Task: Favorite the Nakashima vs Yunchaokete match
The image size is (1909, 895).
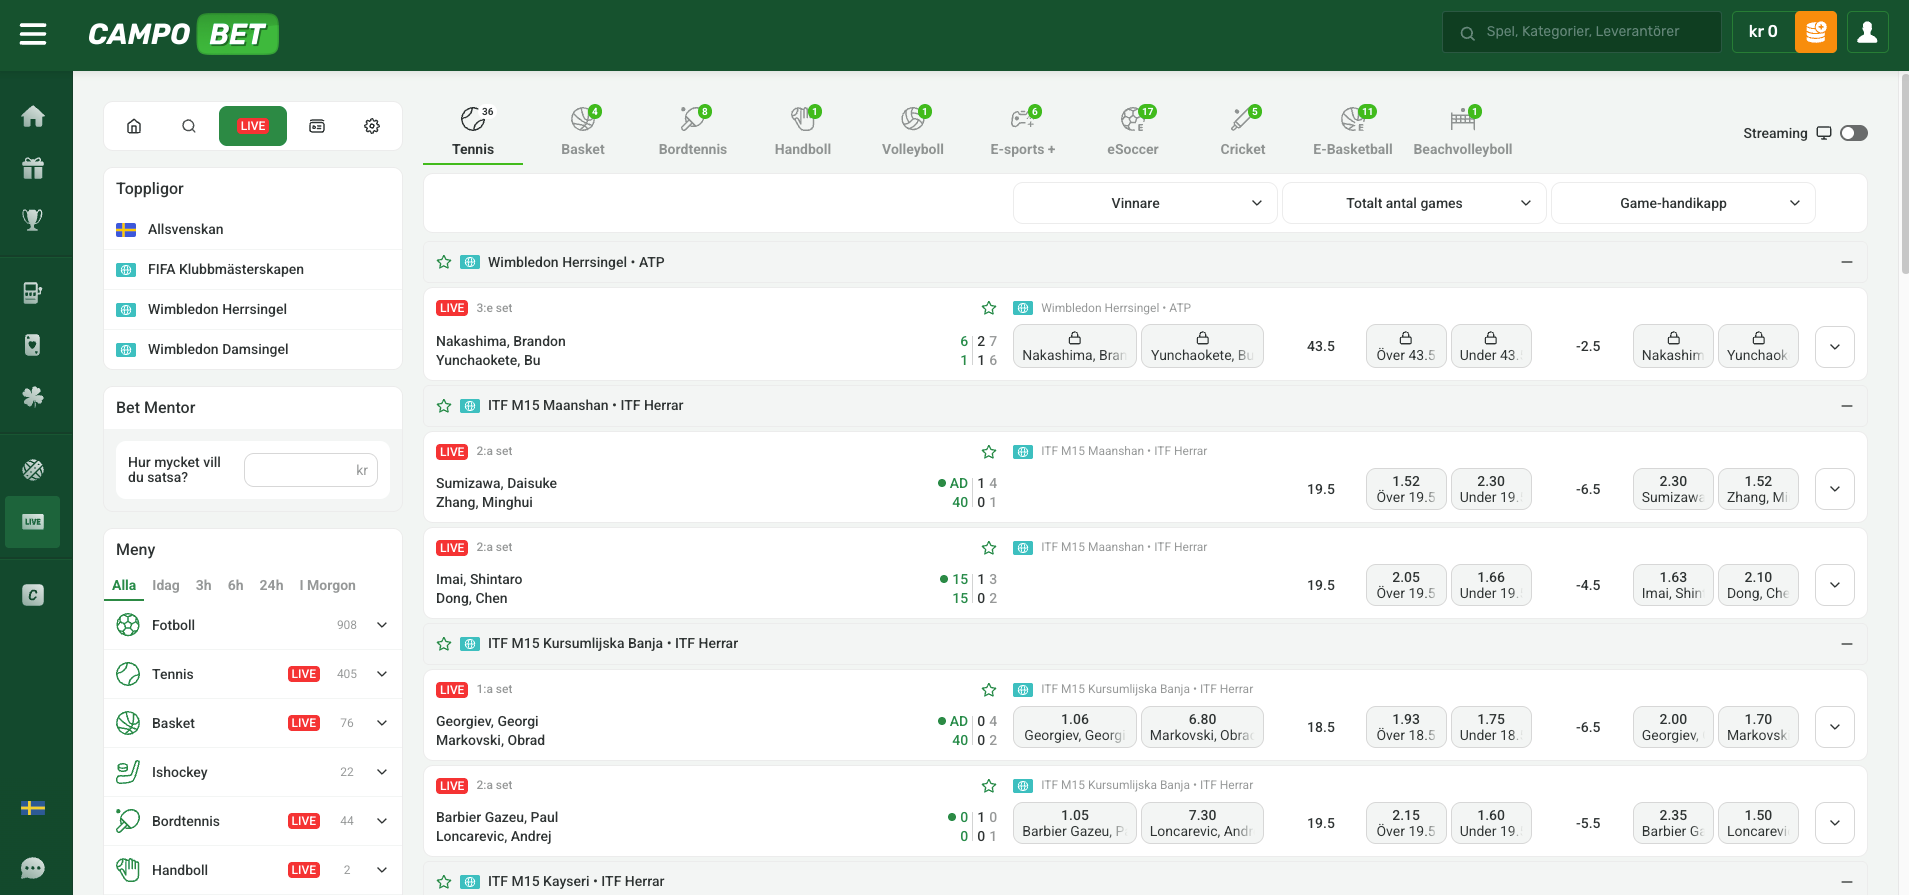Action: (x=989, y=308)
